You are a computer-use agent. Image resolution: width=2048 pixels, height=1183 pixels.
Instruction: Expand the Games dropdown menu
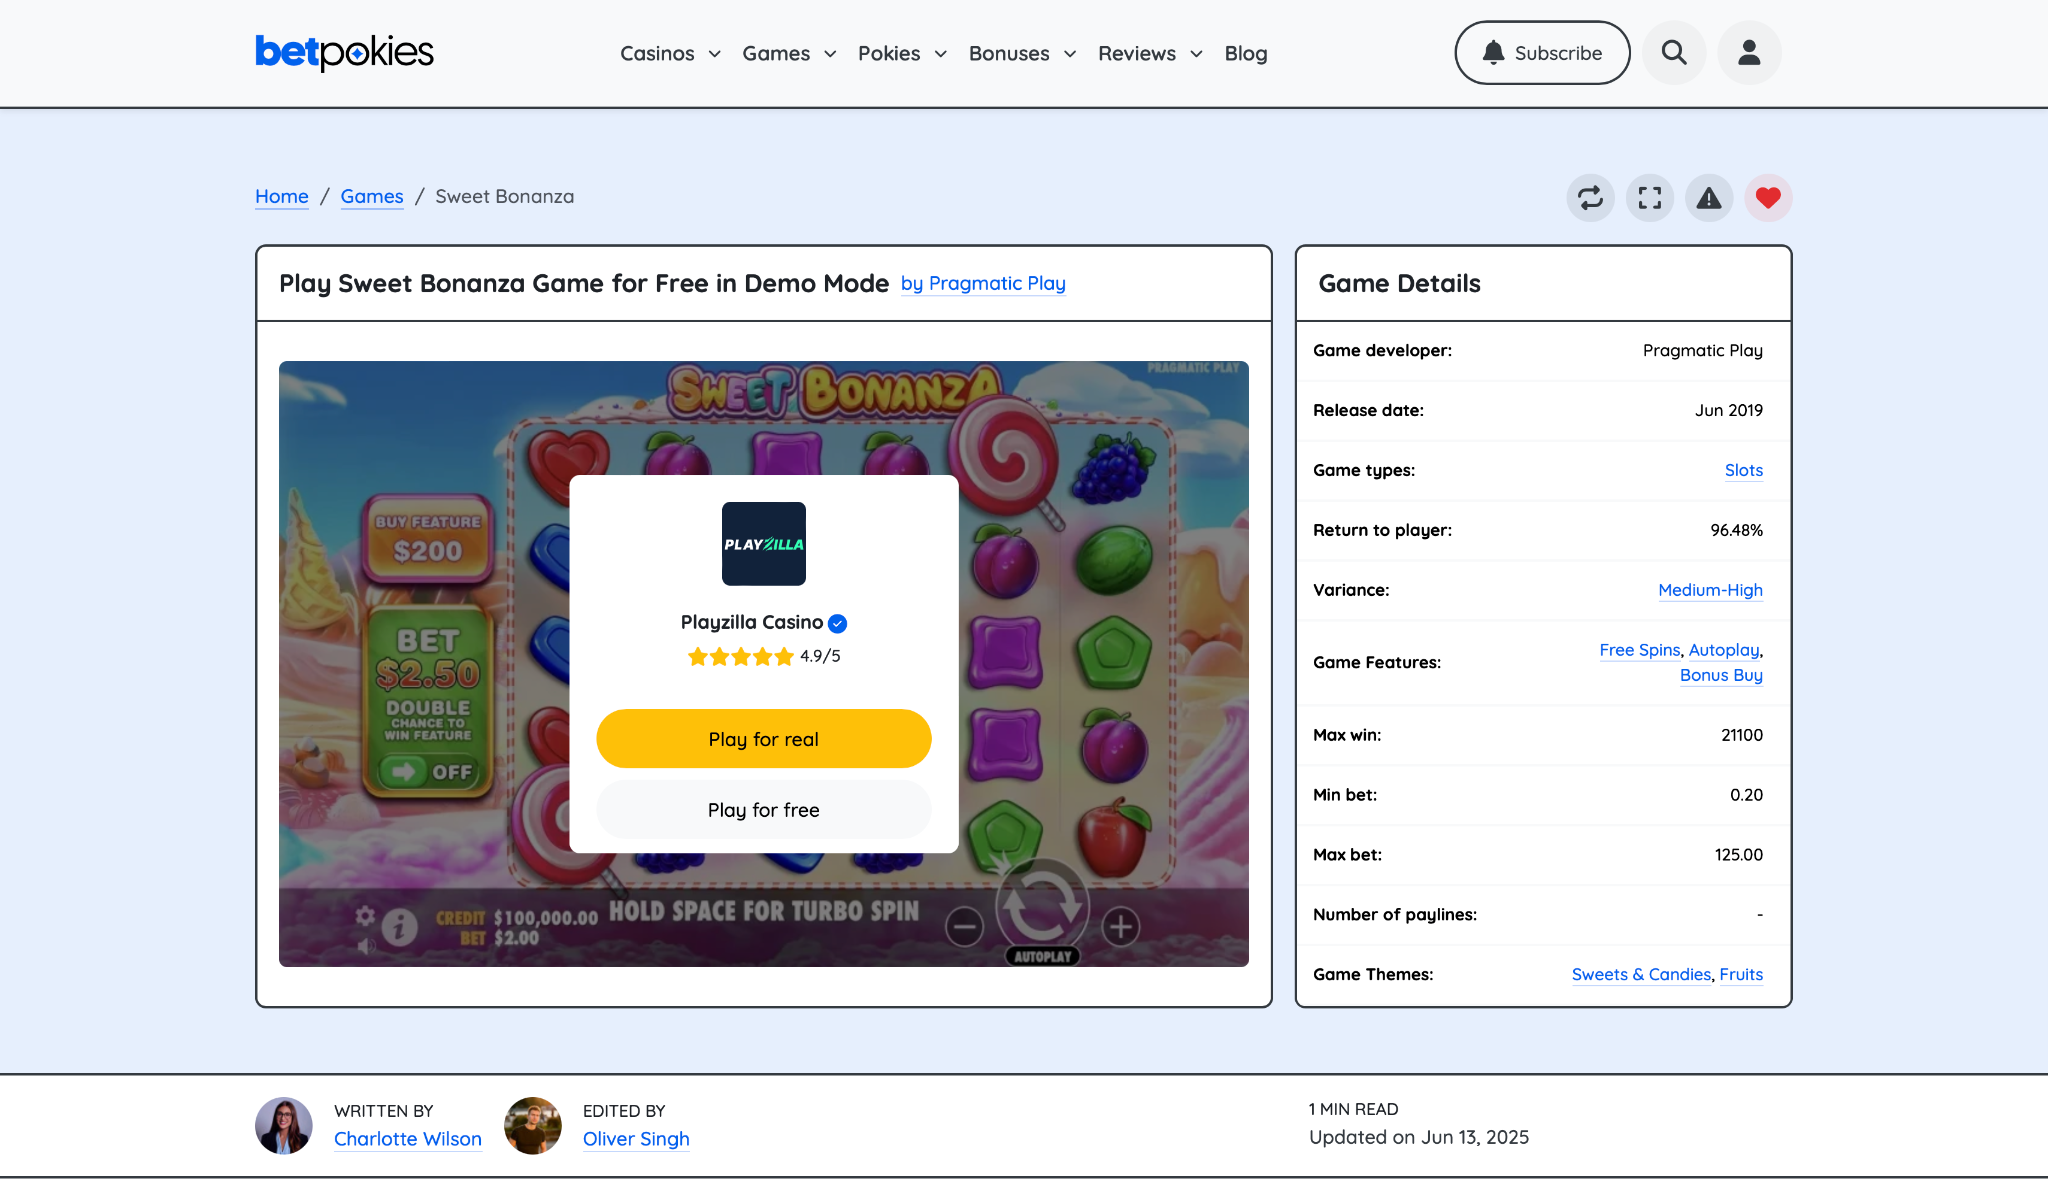click(789, 54)
